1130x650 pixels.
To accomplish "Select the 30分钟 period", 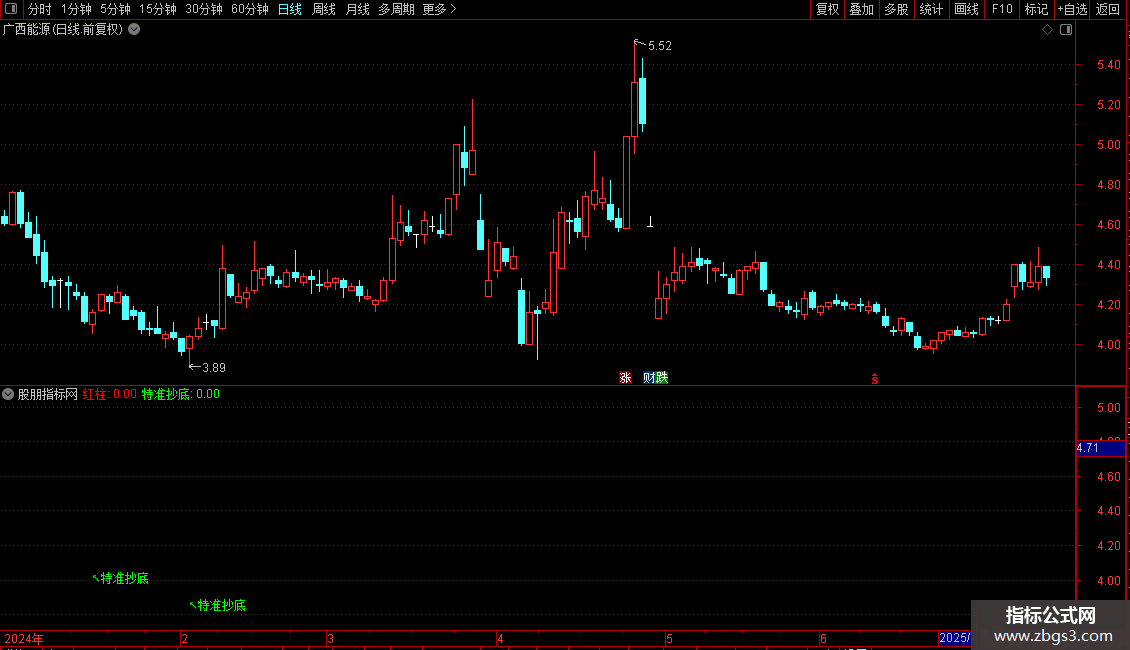I will tap(204, 9).
